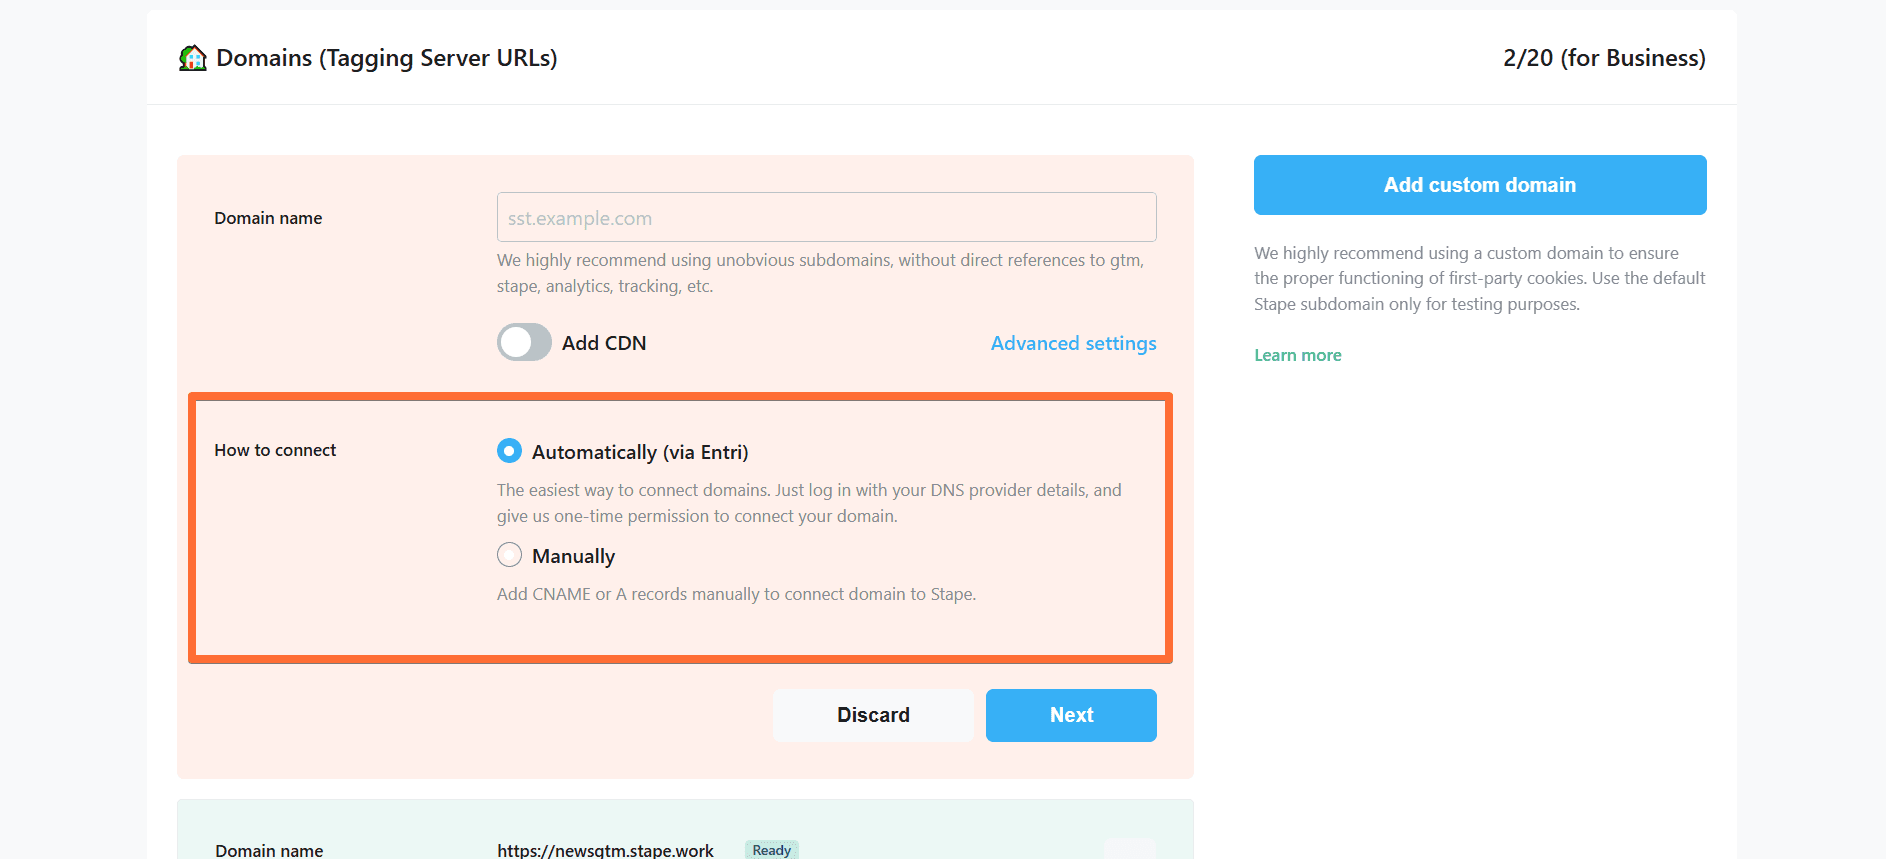Discard the new domain form
This screenshot has height=859, width=1886.
click(873, 715)
